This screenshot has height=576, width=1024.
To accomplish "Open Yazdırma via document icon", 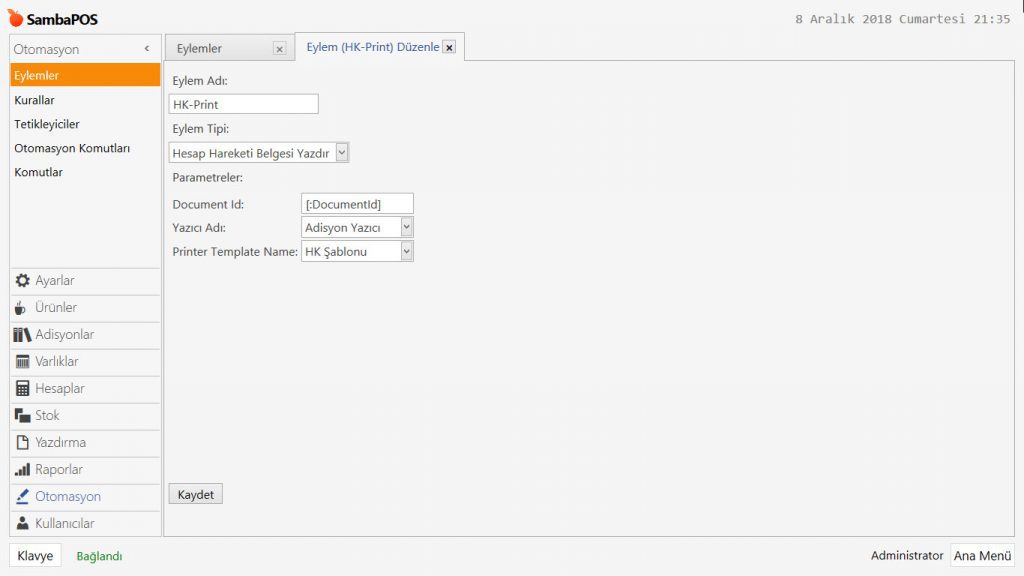I will pyautogui.click(x=22, y=443).
